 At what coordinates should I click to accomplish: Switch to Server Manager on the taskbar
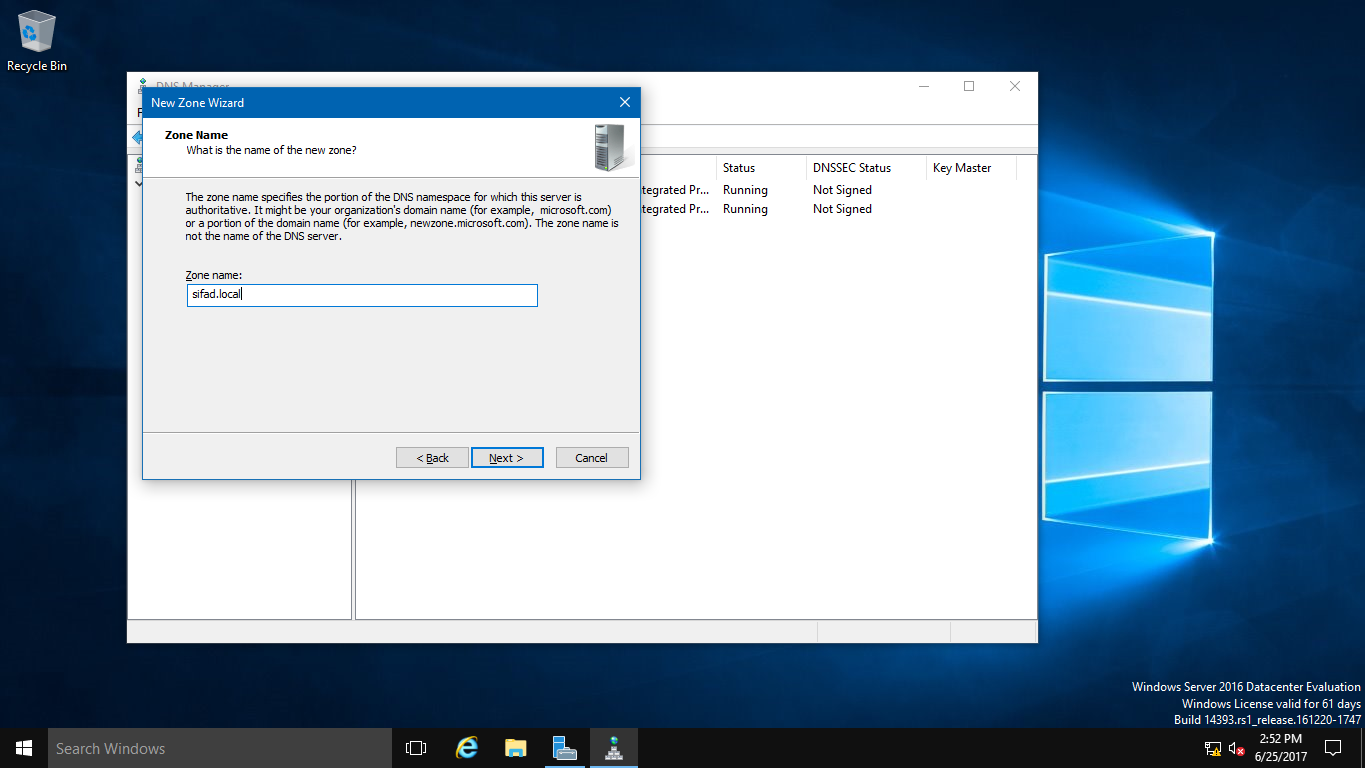[564, 748]
